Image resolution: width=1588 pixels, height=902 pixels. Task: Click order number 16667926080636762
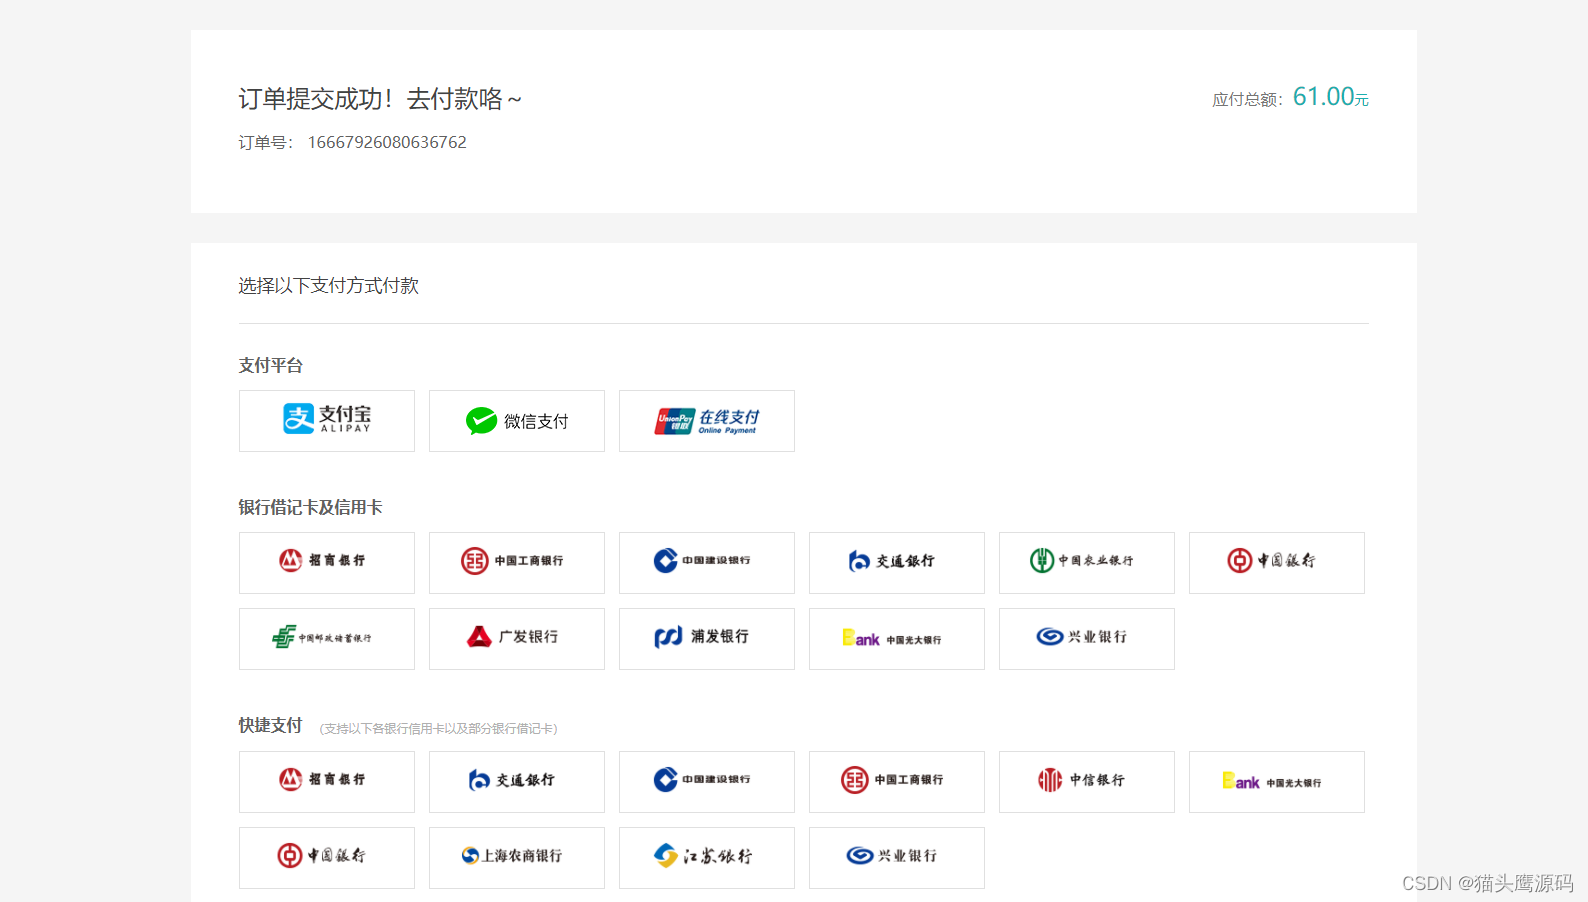coord(387,142)
